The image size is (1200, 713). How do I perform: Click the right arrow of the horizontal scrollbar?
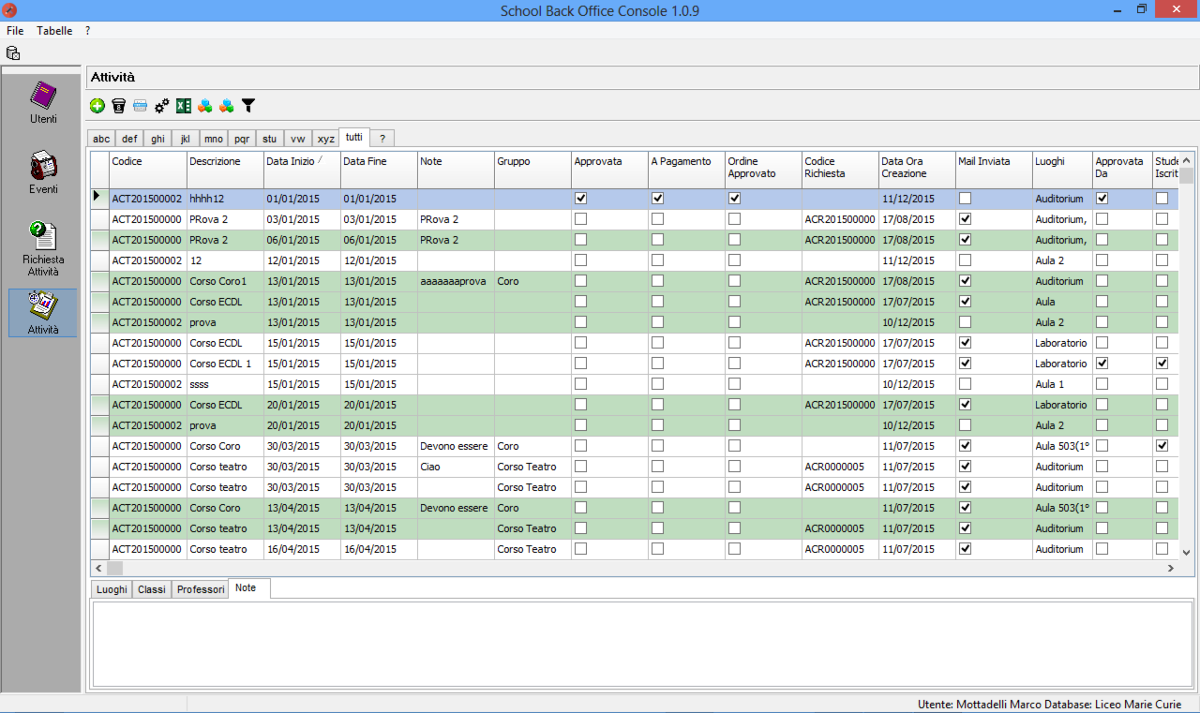1171,568
